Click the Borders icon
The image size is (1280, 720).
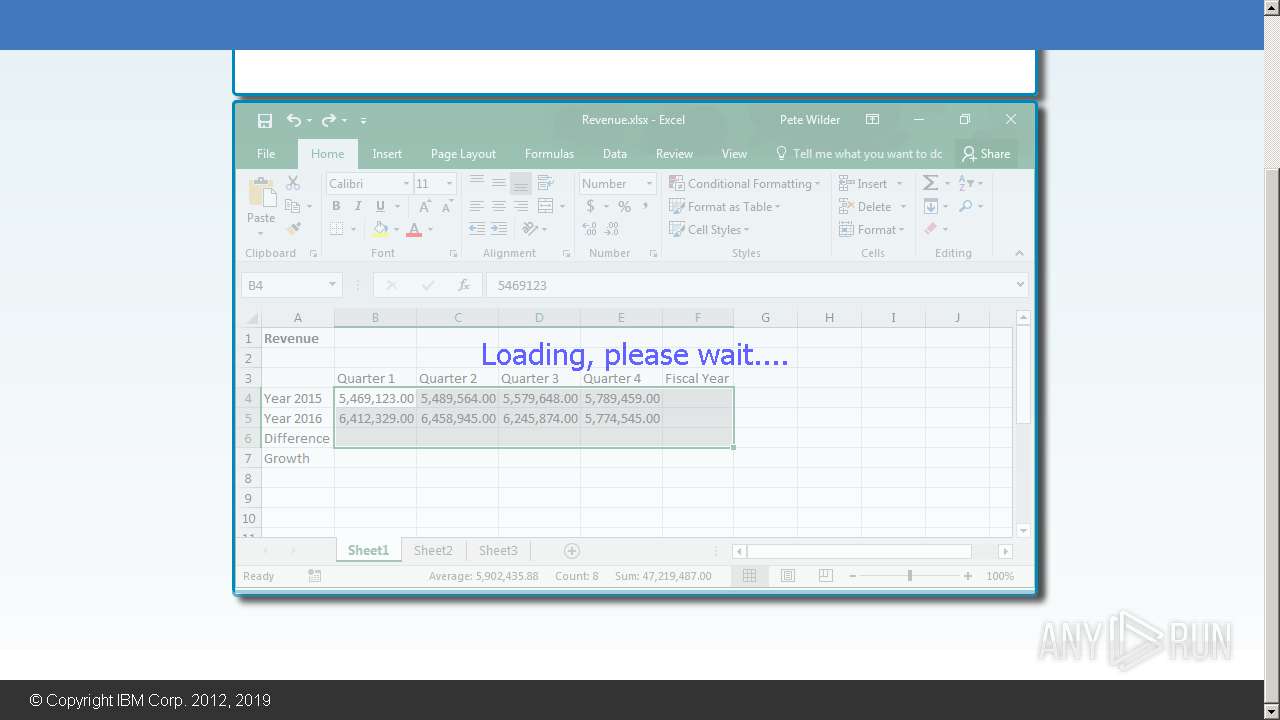[337, 229]
